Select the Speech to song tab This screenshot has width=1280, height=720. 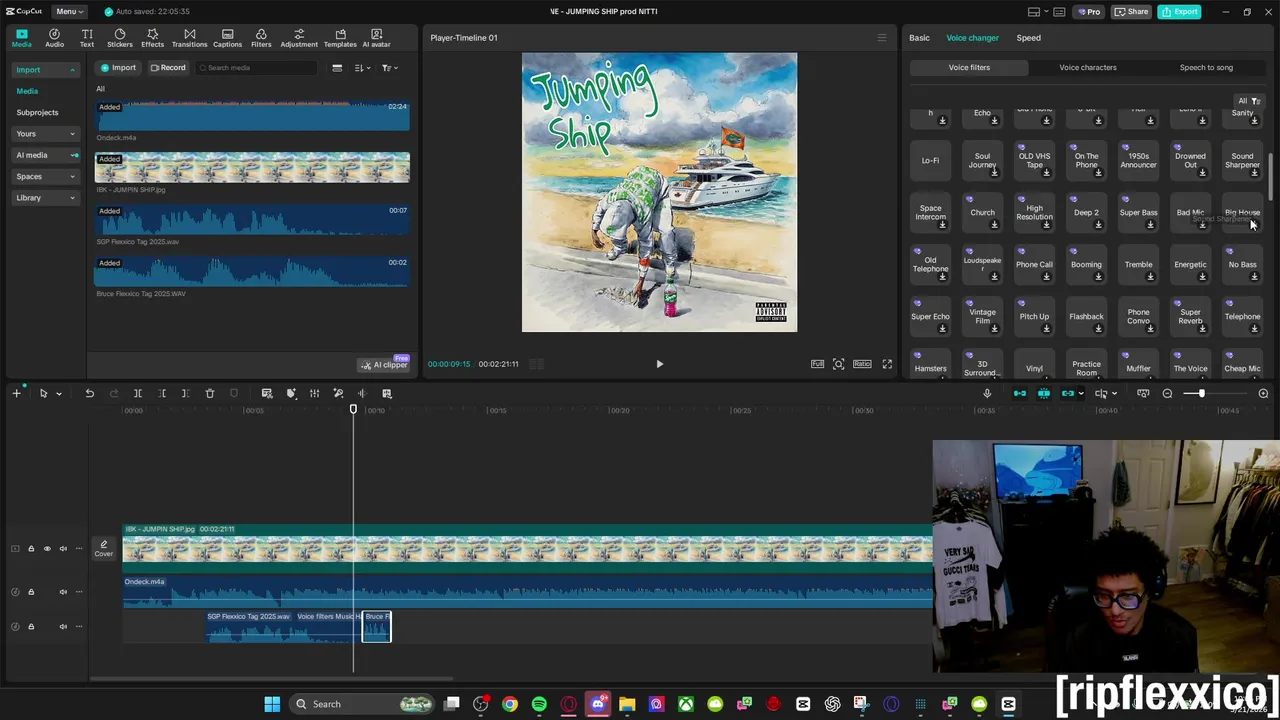pyautogui.click(x=1206, y=67)
